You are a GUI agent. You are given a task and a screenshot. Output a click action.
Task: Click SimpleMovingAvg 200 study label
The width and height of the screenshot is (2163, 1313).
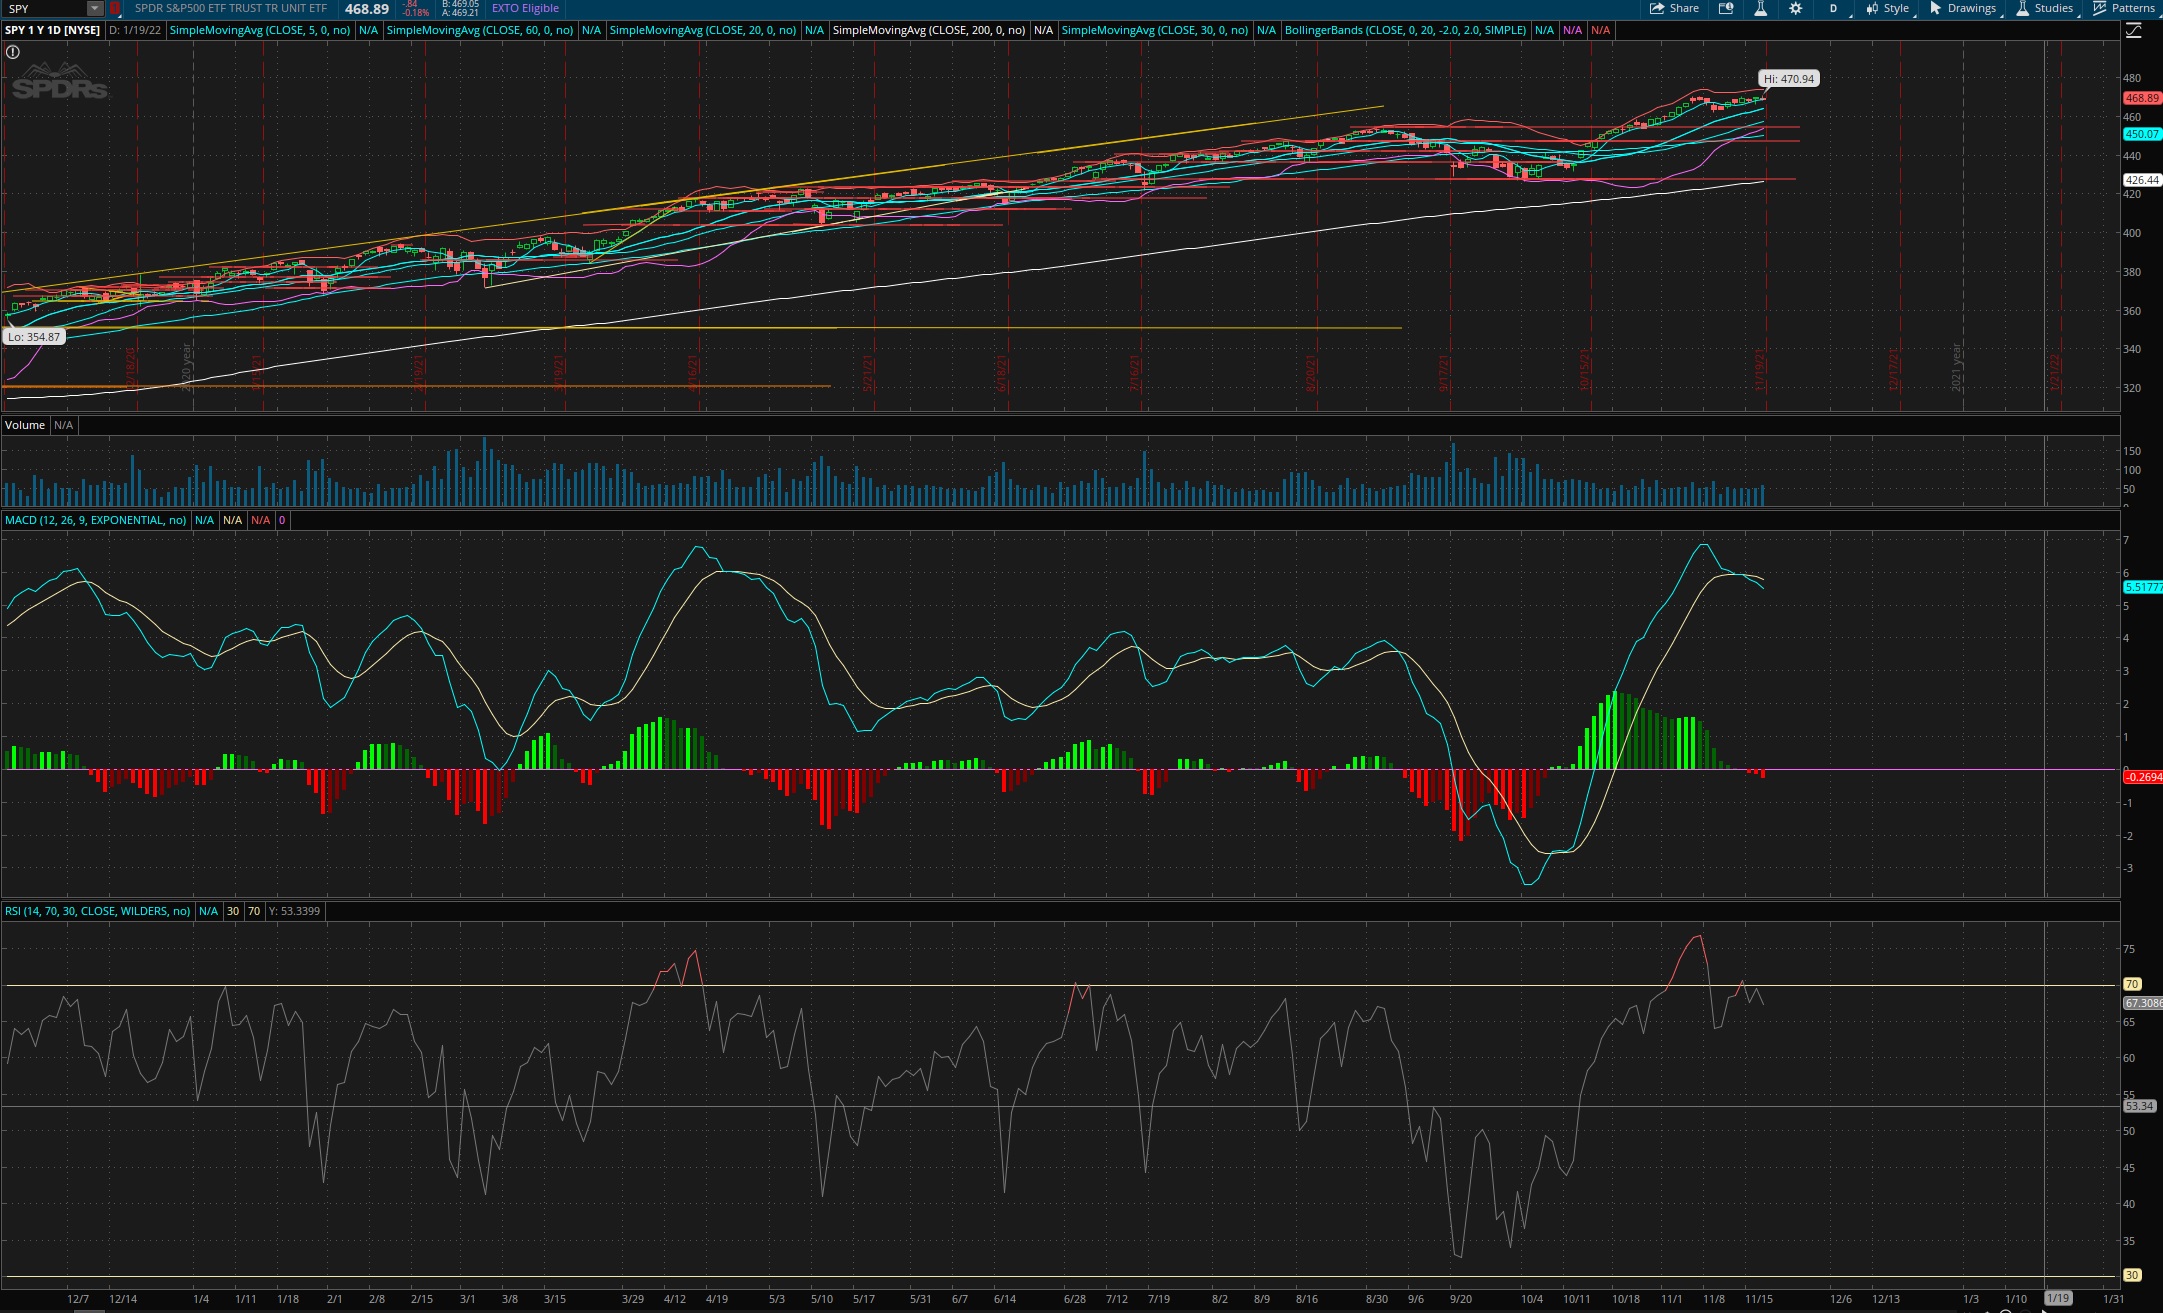pos(928,30)
